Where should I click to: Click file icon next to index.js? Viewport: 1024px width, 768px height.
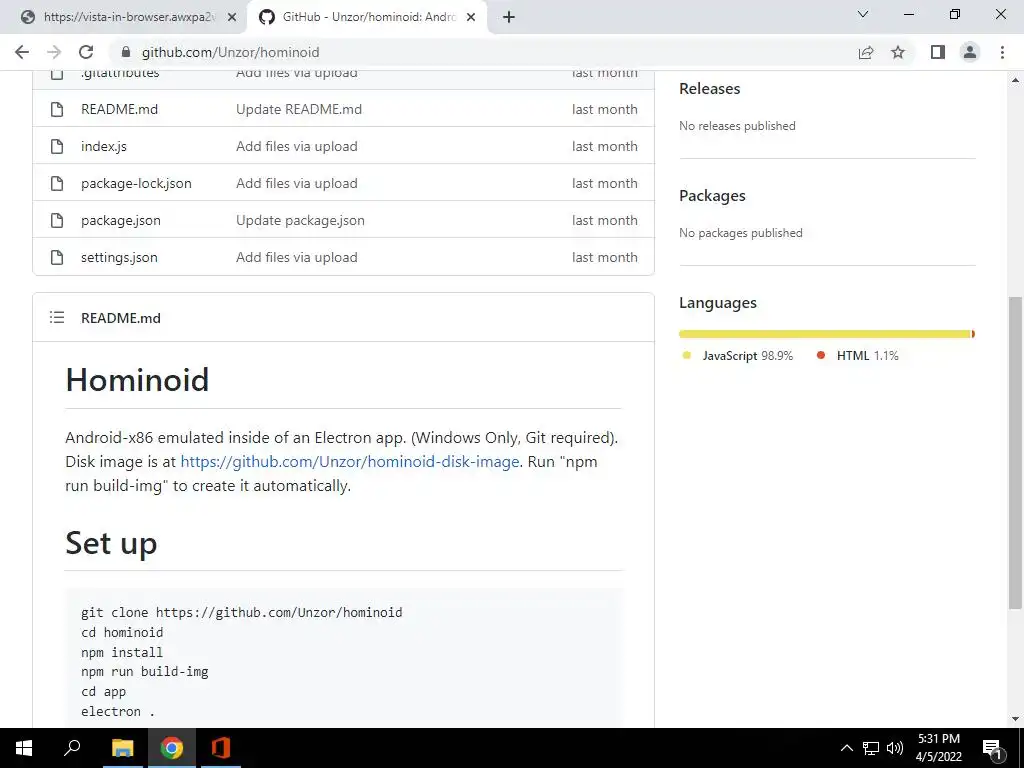tap(57, 146)
